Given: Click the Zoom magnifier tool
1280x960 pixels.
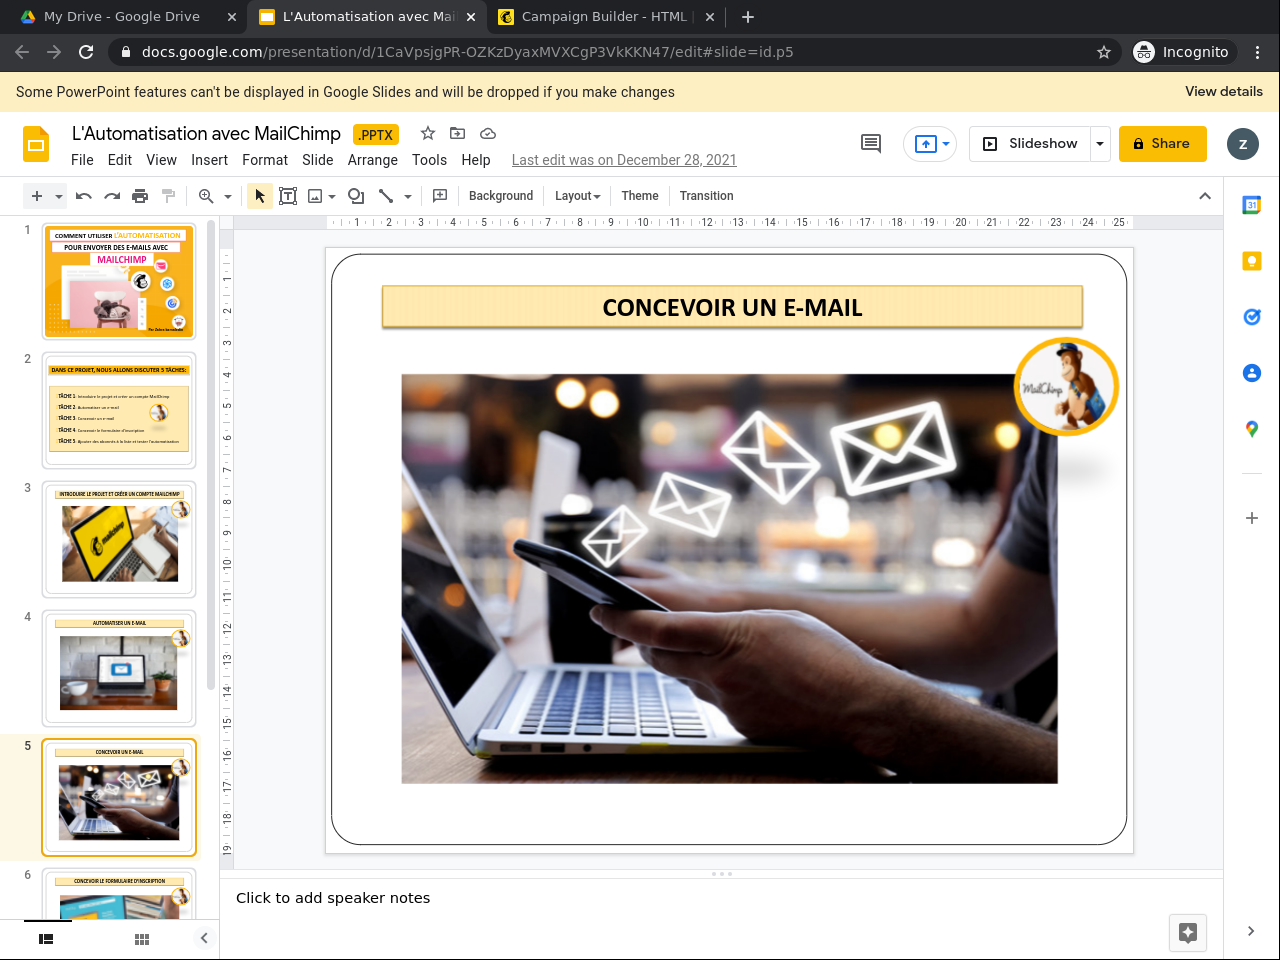Looking at the screenshot, I should [x=206, y=196].
